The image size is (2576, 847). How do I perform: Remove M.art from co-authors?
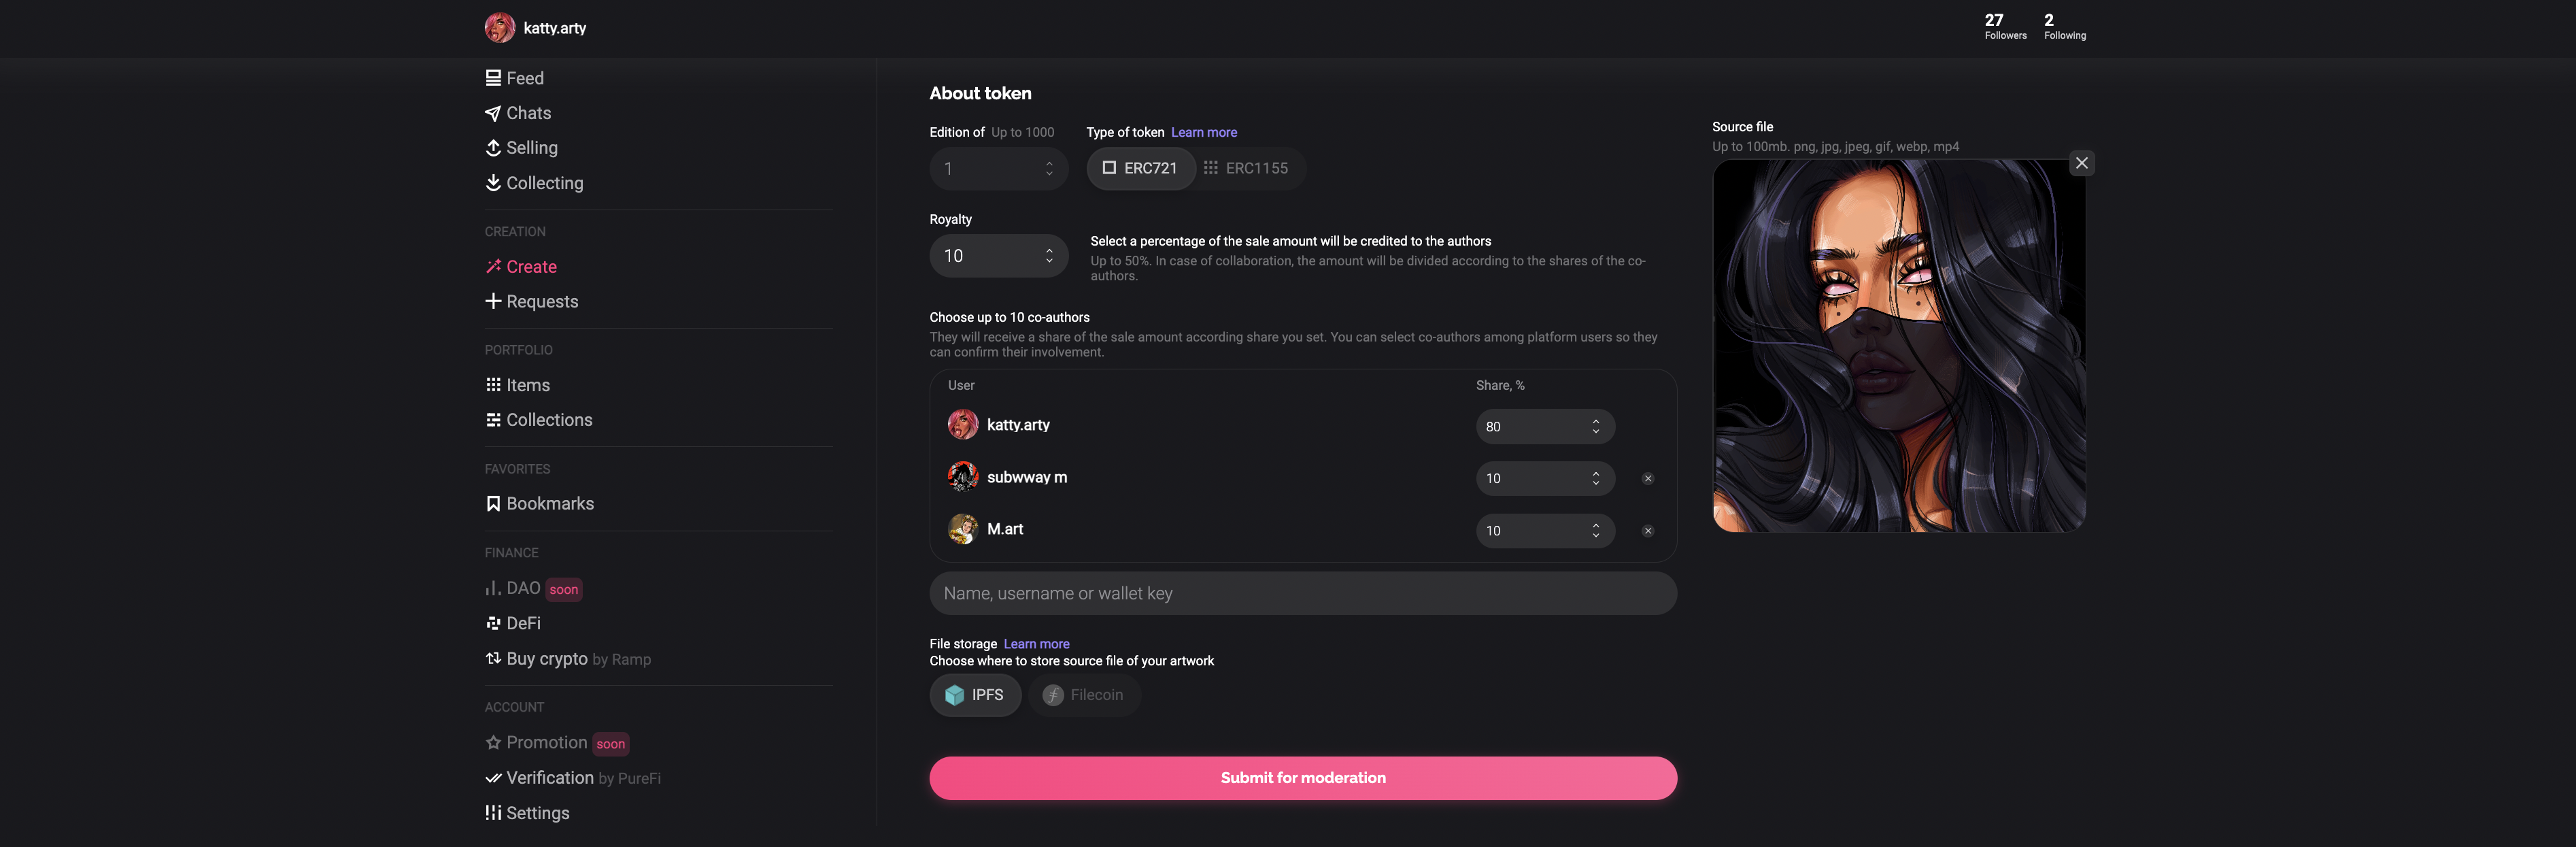1648,531
